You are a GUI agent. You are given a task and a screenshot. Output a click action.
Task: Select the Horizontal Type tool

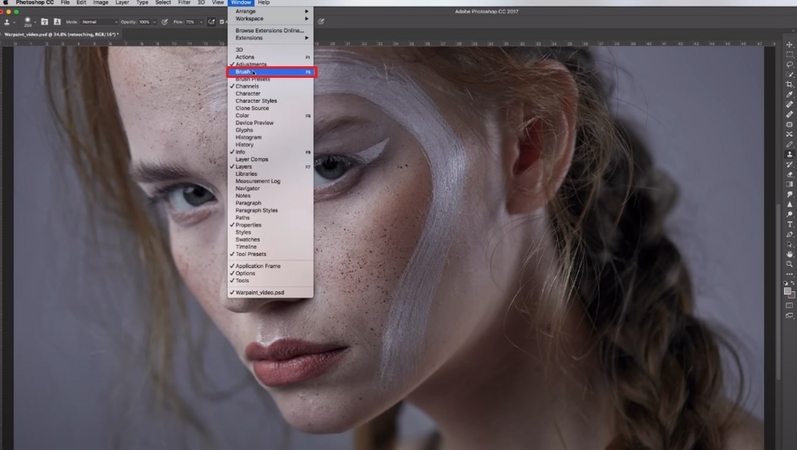(x=789, y=224)
